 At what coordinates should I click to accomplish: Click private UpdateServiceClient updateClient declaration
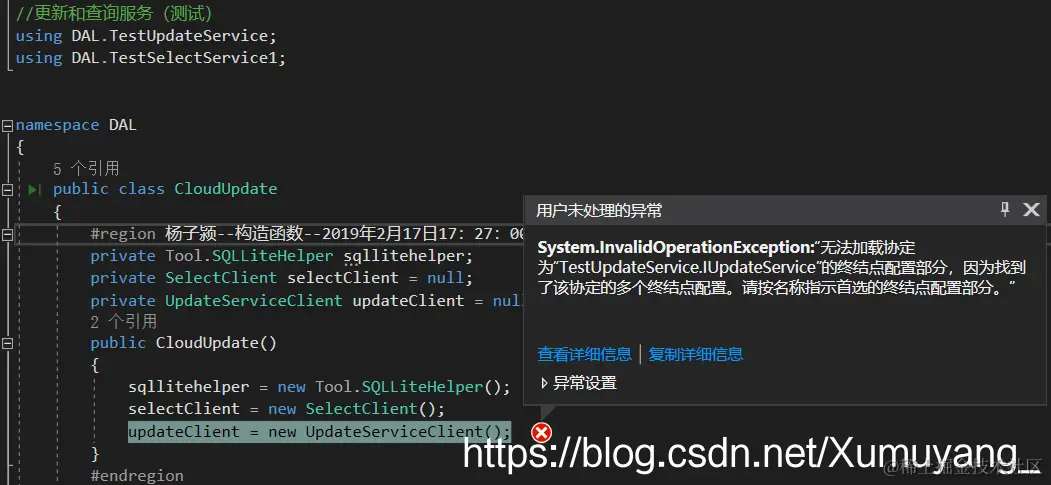(306, 301)
